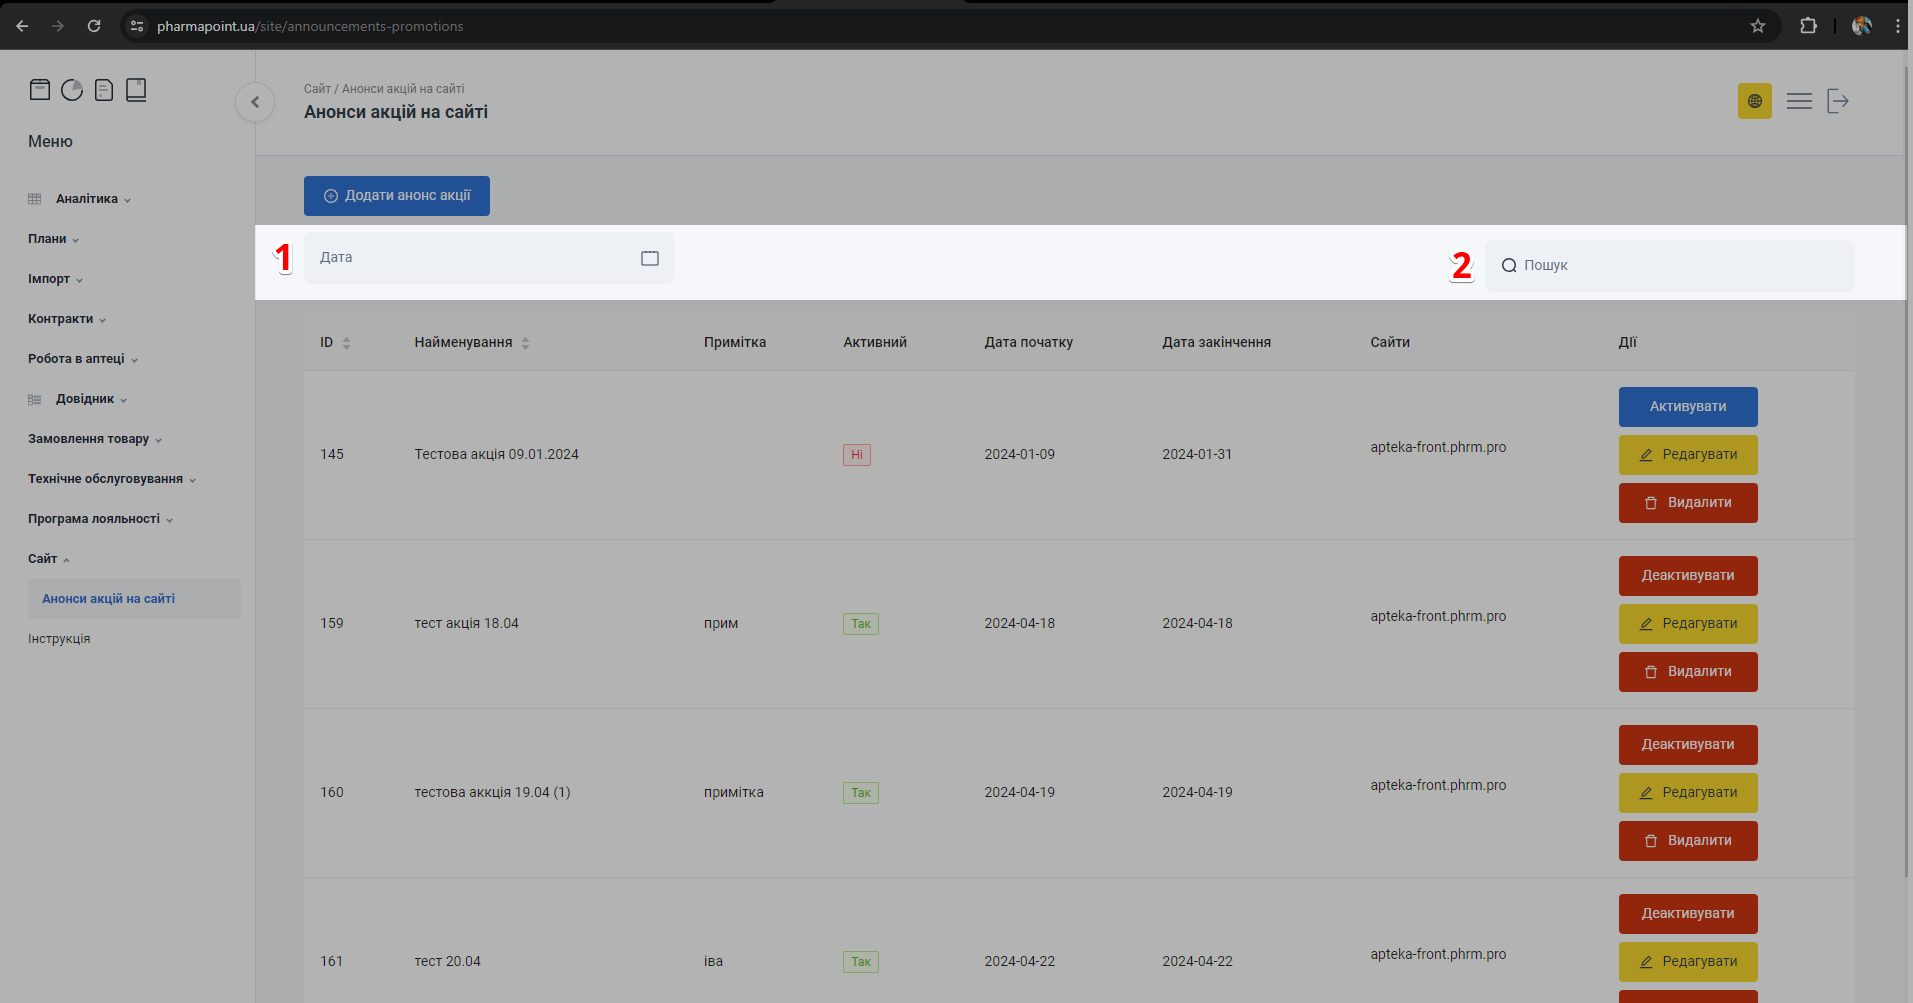Click into the Пошук search field
The width and height of the screenshot is (1913, 1003).
pyautogui.click(x=1680, y=266)
